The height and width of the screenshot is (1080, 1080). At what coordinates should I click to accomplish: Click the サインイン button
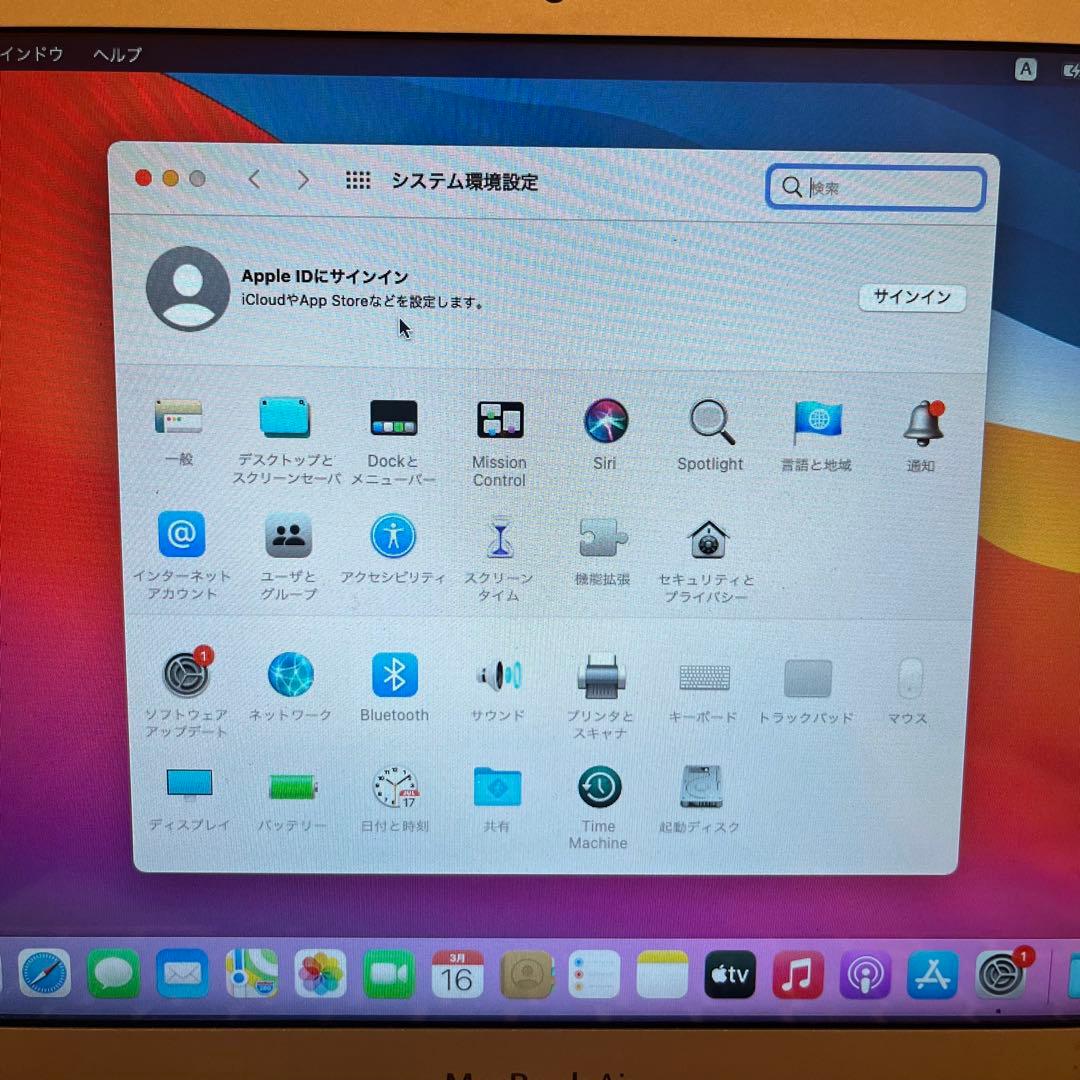pos(911,298)
